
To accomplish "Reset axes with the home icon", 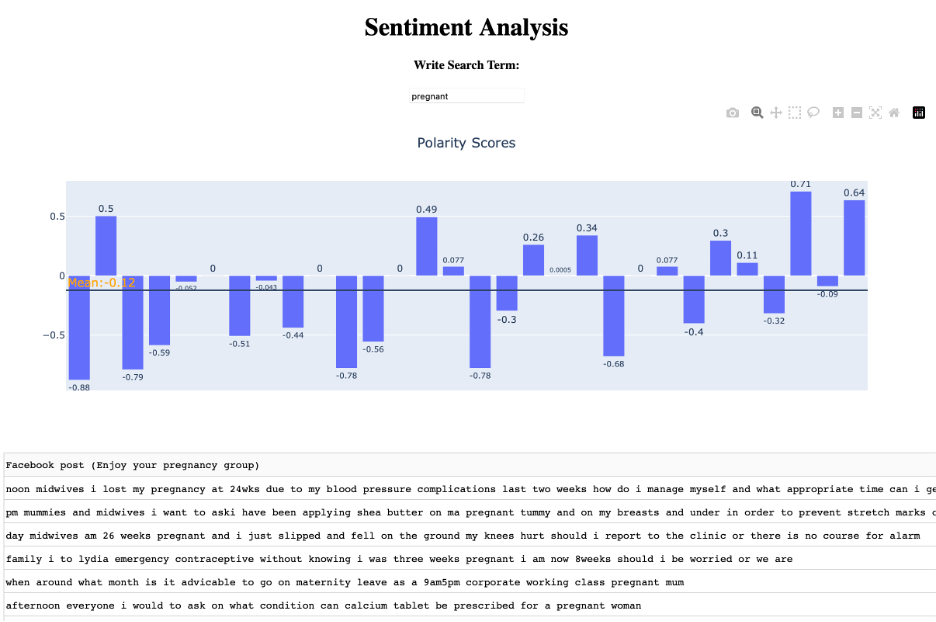I will pyautogui.click(x=894, y=113).
